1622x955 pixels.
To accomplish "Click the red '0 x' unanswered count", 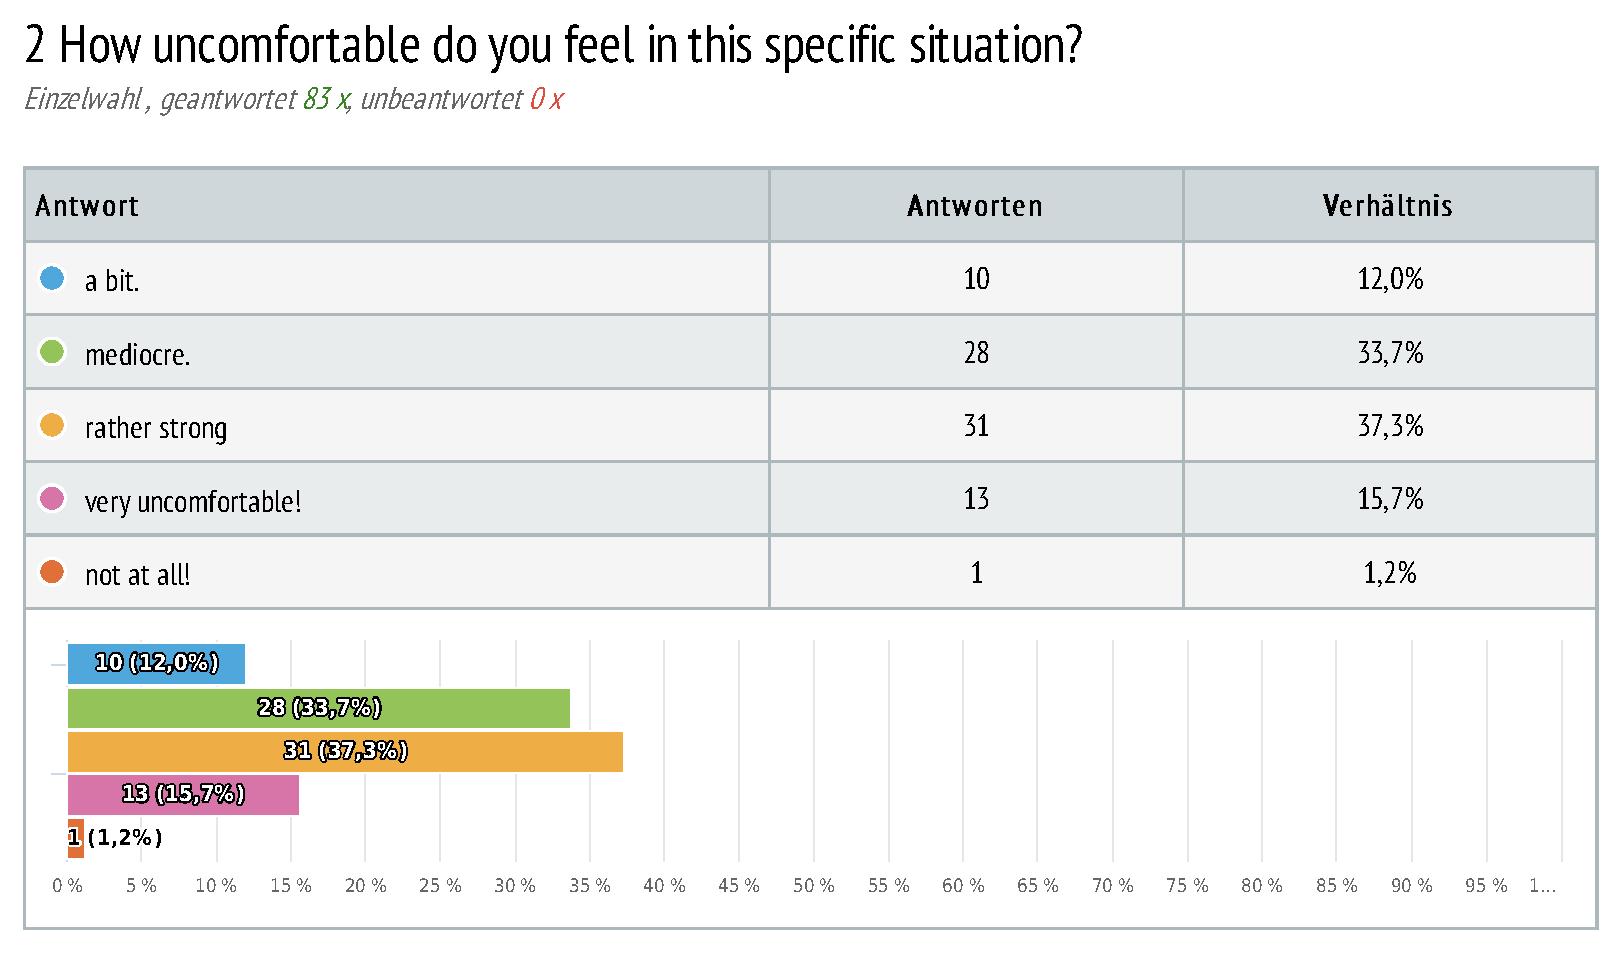I will point(546,99).
